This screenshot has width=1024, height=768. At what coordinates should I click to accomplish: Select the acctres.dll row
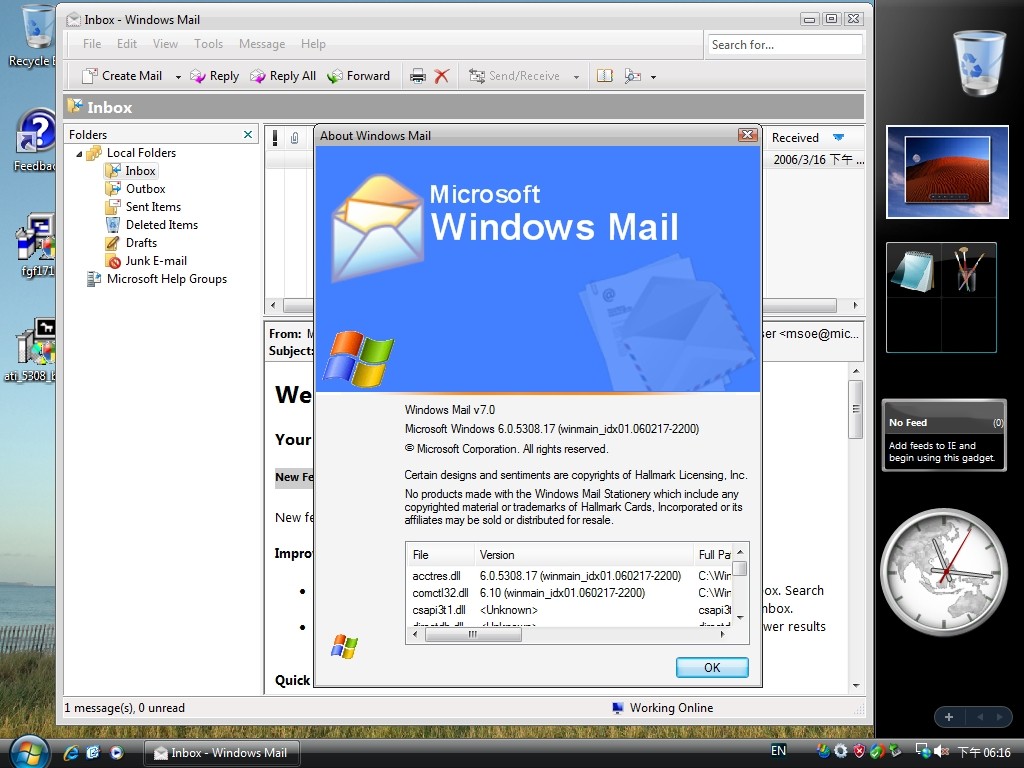(x=569, y=576)
